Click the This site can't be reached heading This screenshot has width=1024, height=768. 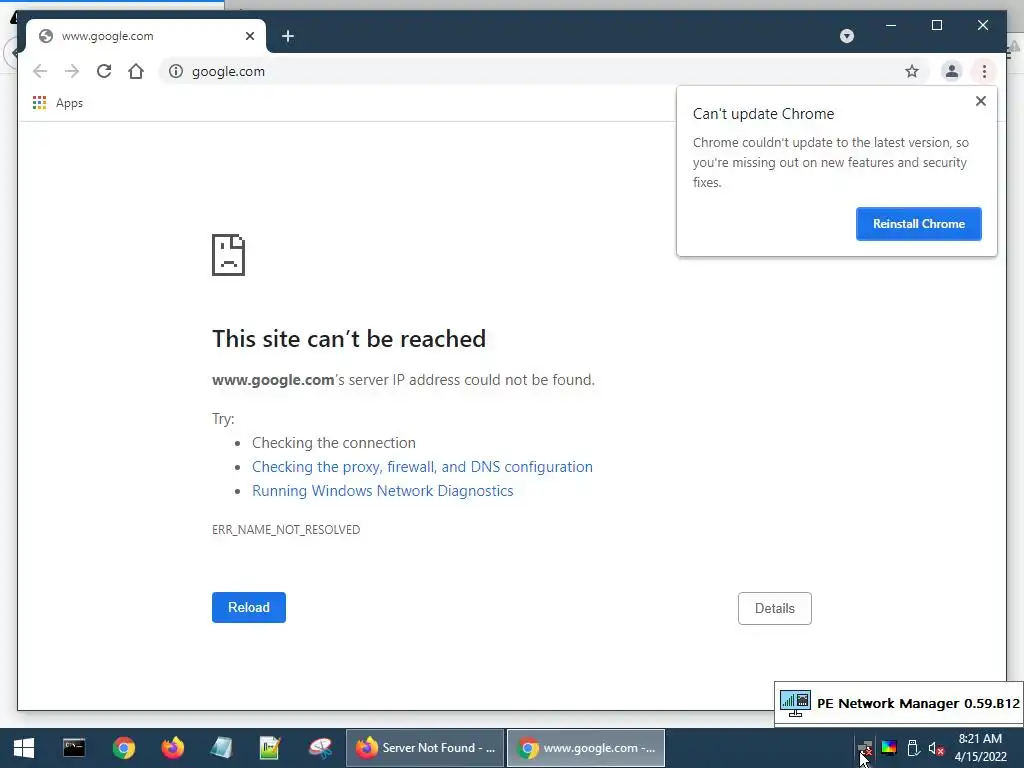point(349,339)
